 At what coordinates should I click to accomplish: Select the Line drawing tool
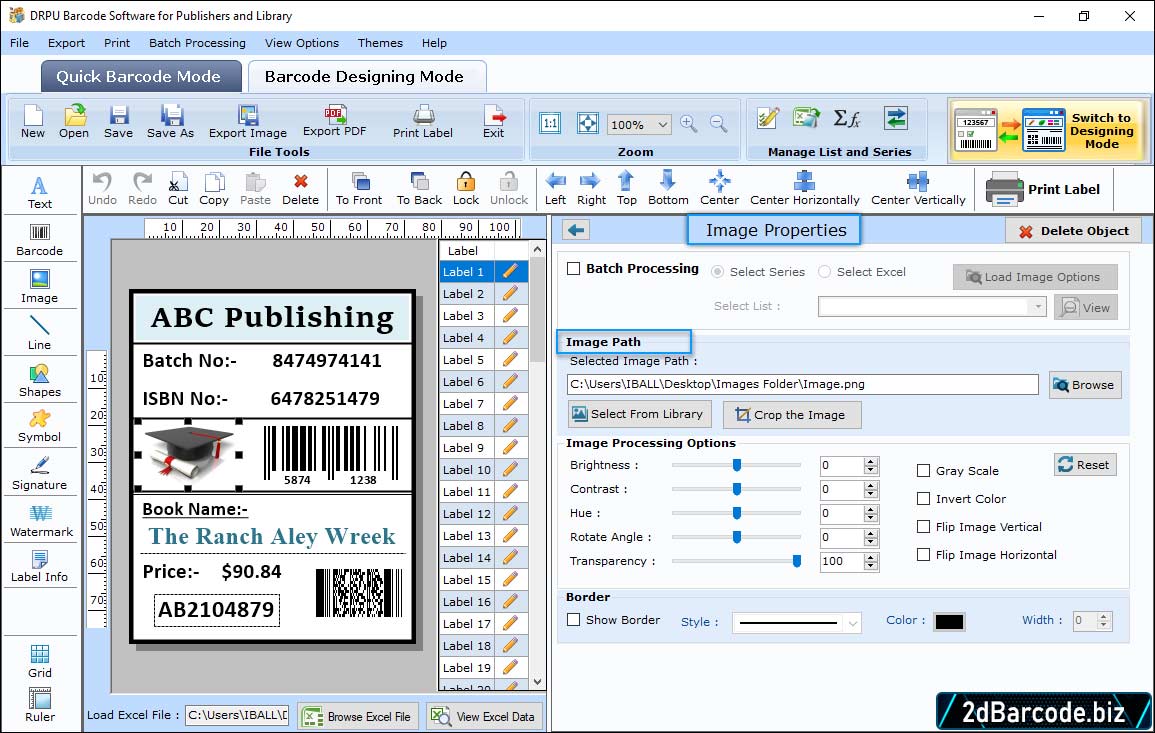coord(40,333)
